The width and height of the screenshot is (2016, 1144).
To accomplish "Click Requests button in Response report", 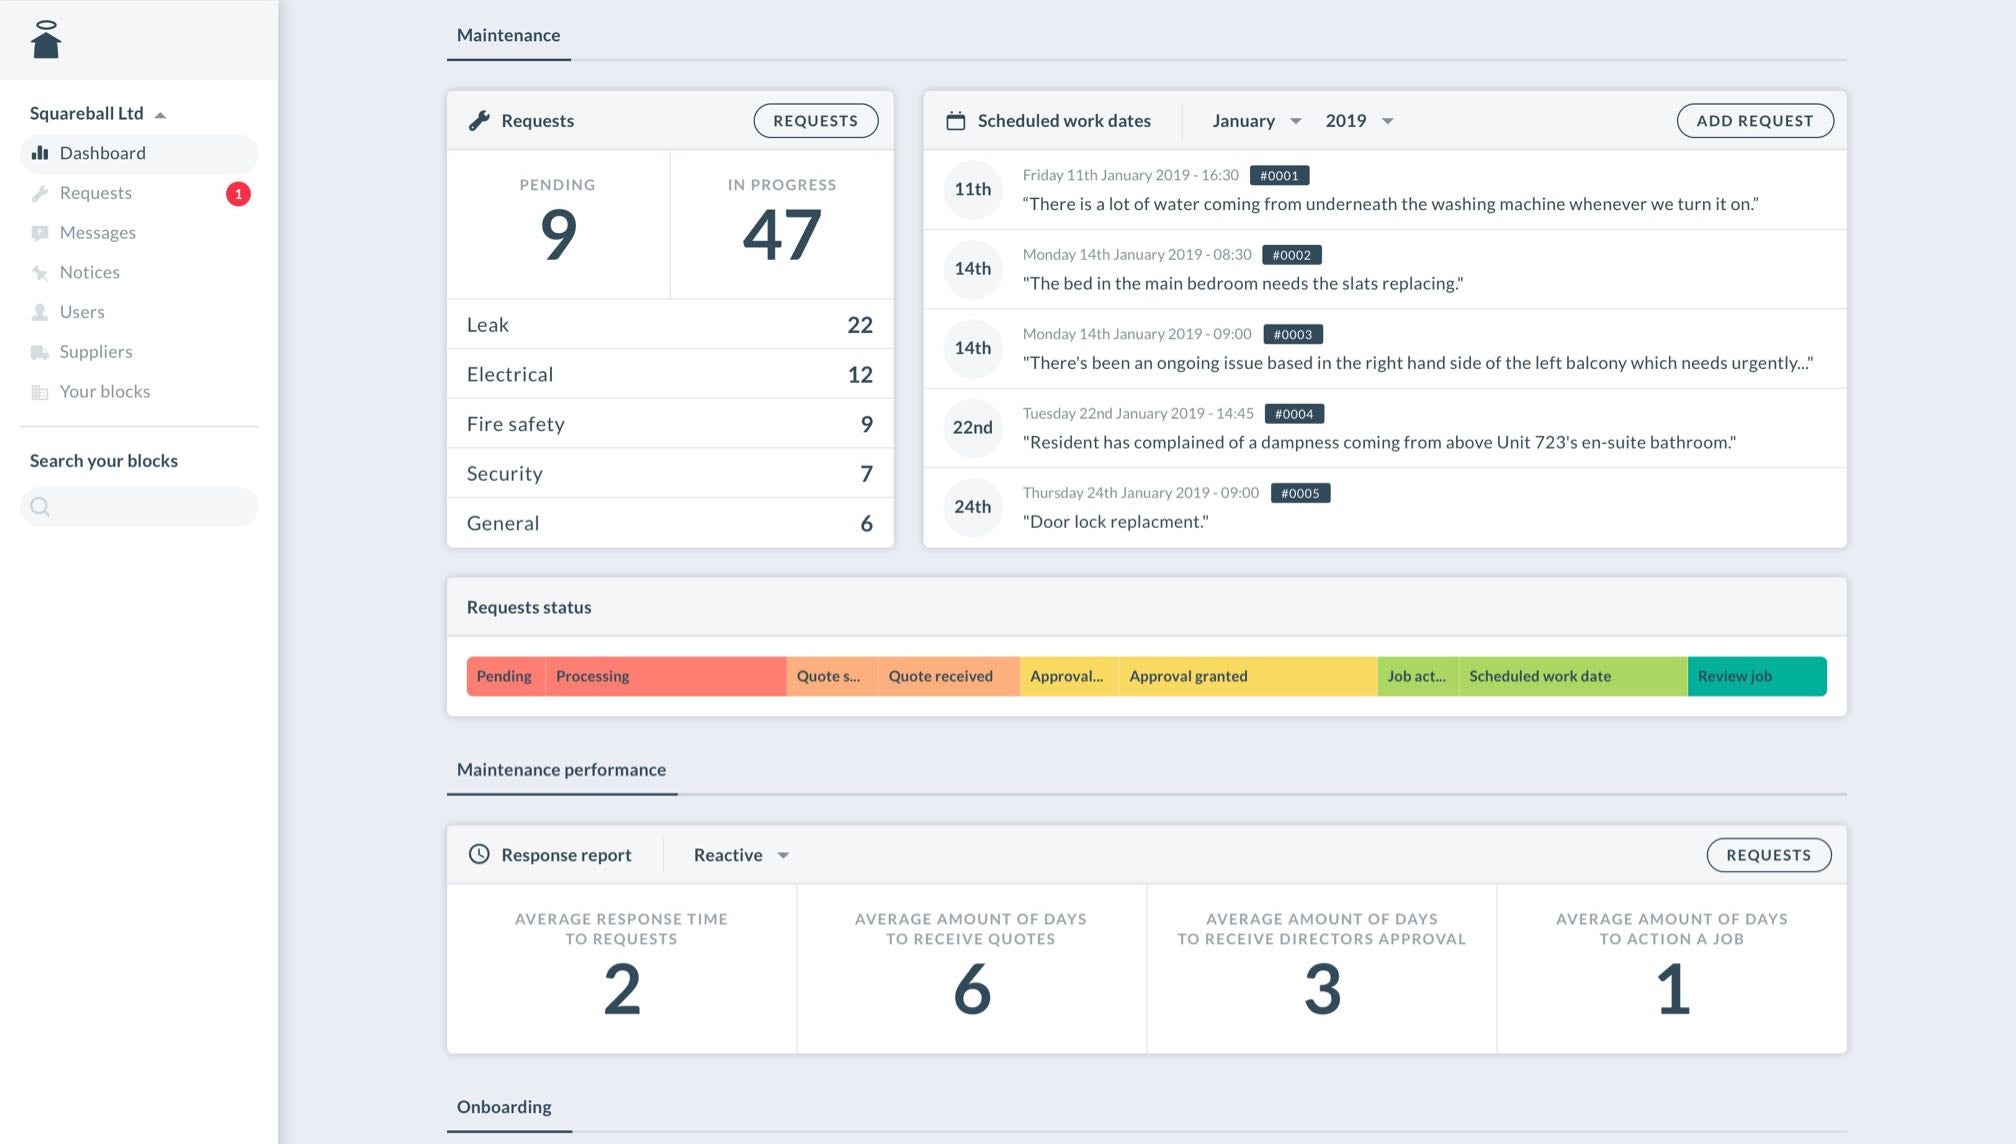I will click(1768, 855).
